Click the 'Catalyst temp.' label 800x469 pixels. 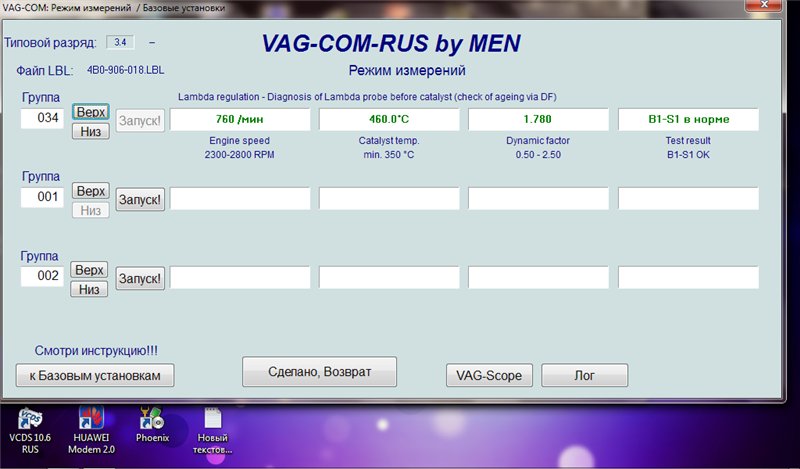pyautogui.click(x=389, y=140)
